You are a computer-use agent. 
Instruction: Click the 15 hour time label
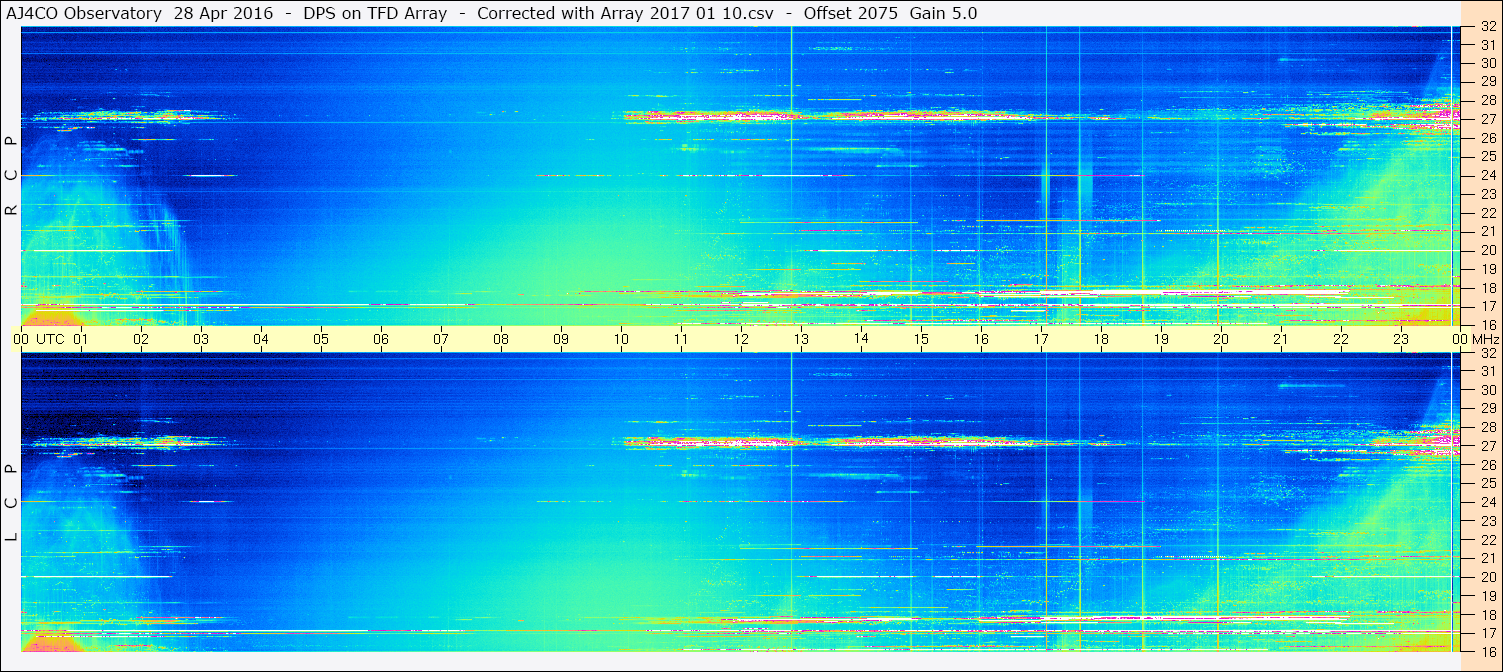pos(920,339)
